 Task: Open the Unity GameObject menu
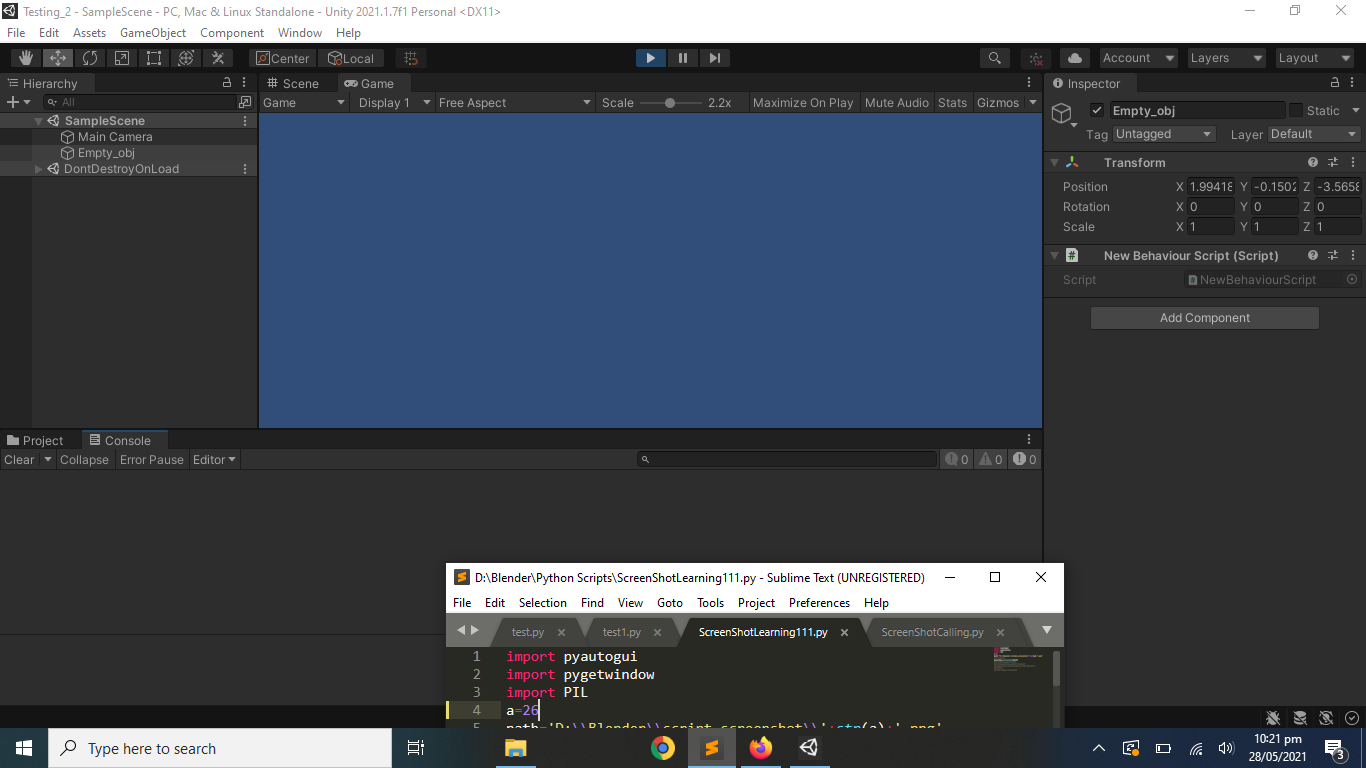tap(153, 33)
